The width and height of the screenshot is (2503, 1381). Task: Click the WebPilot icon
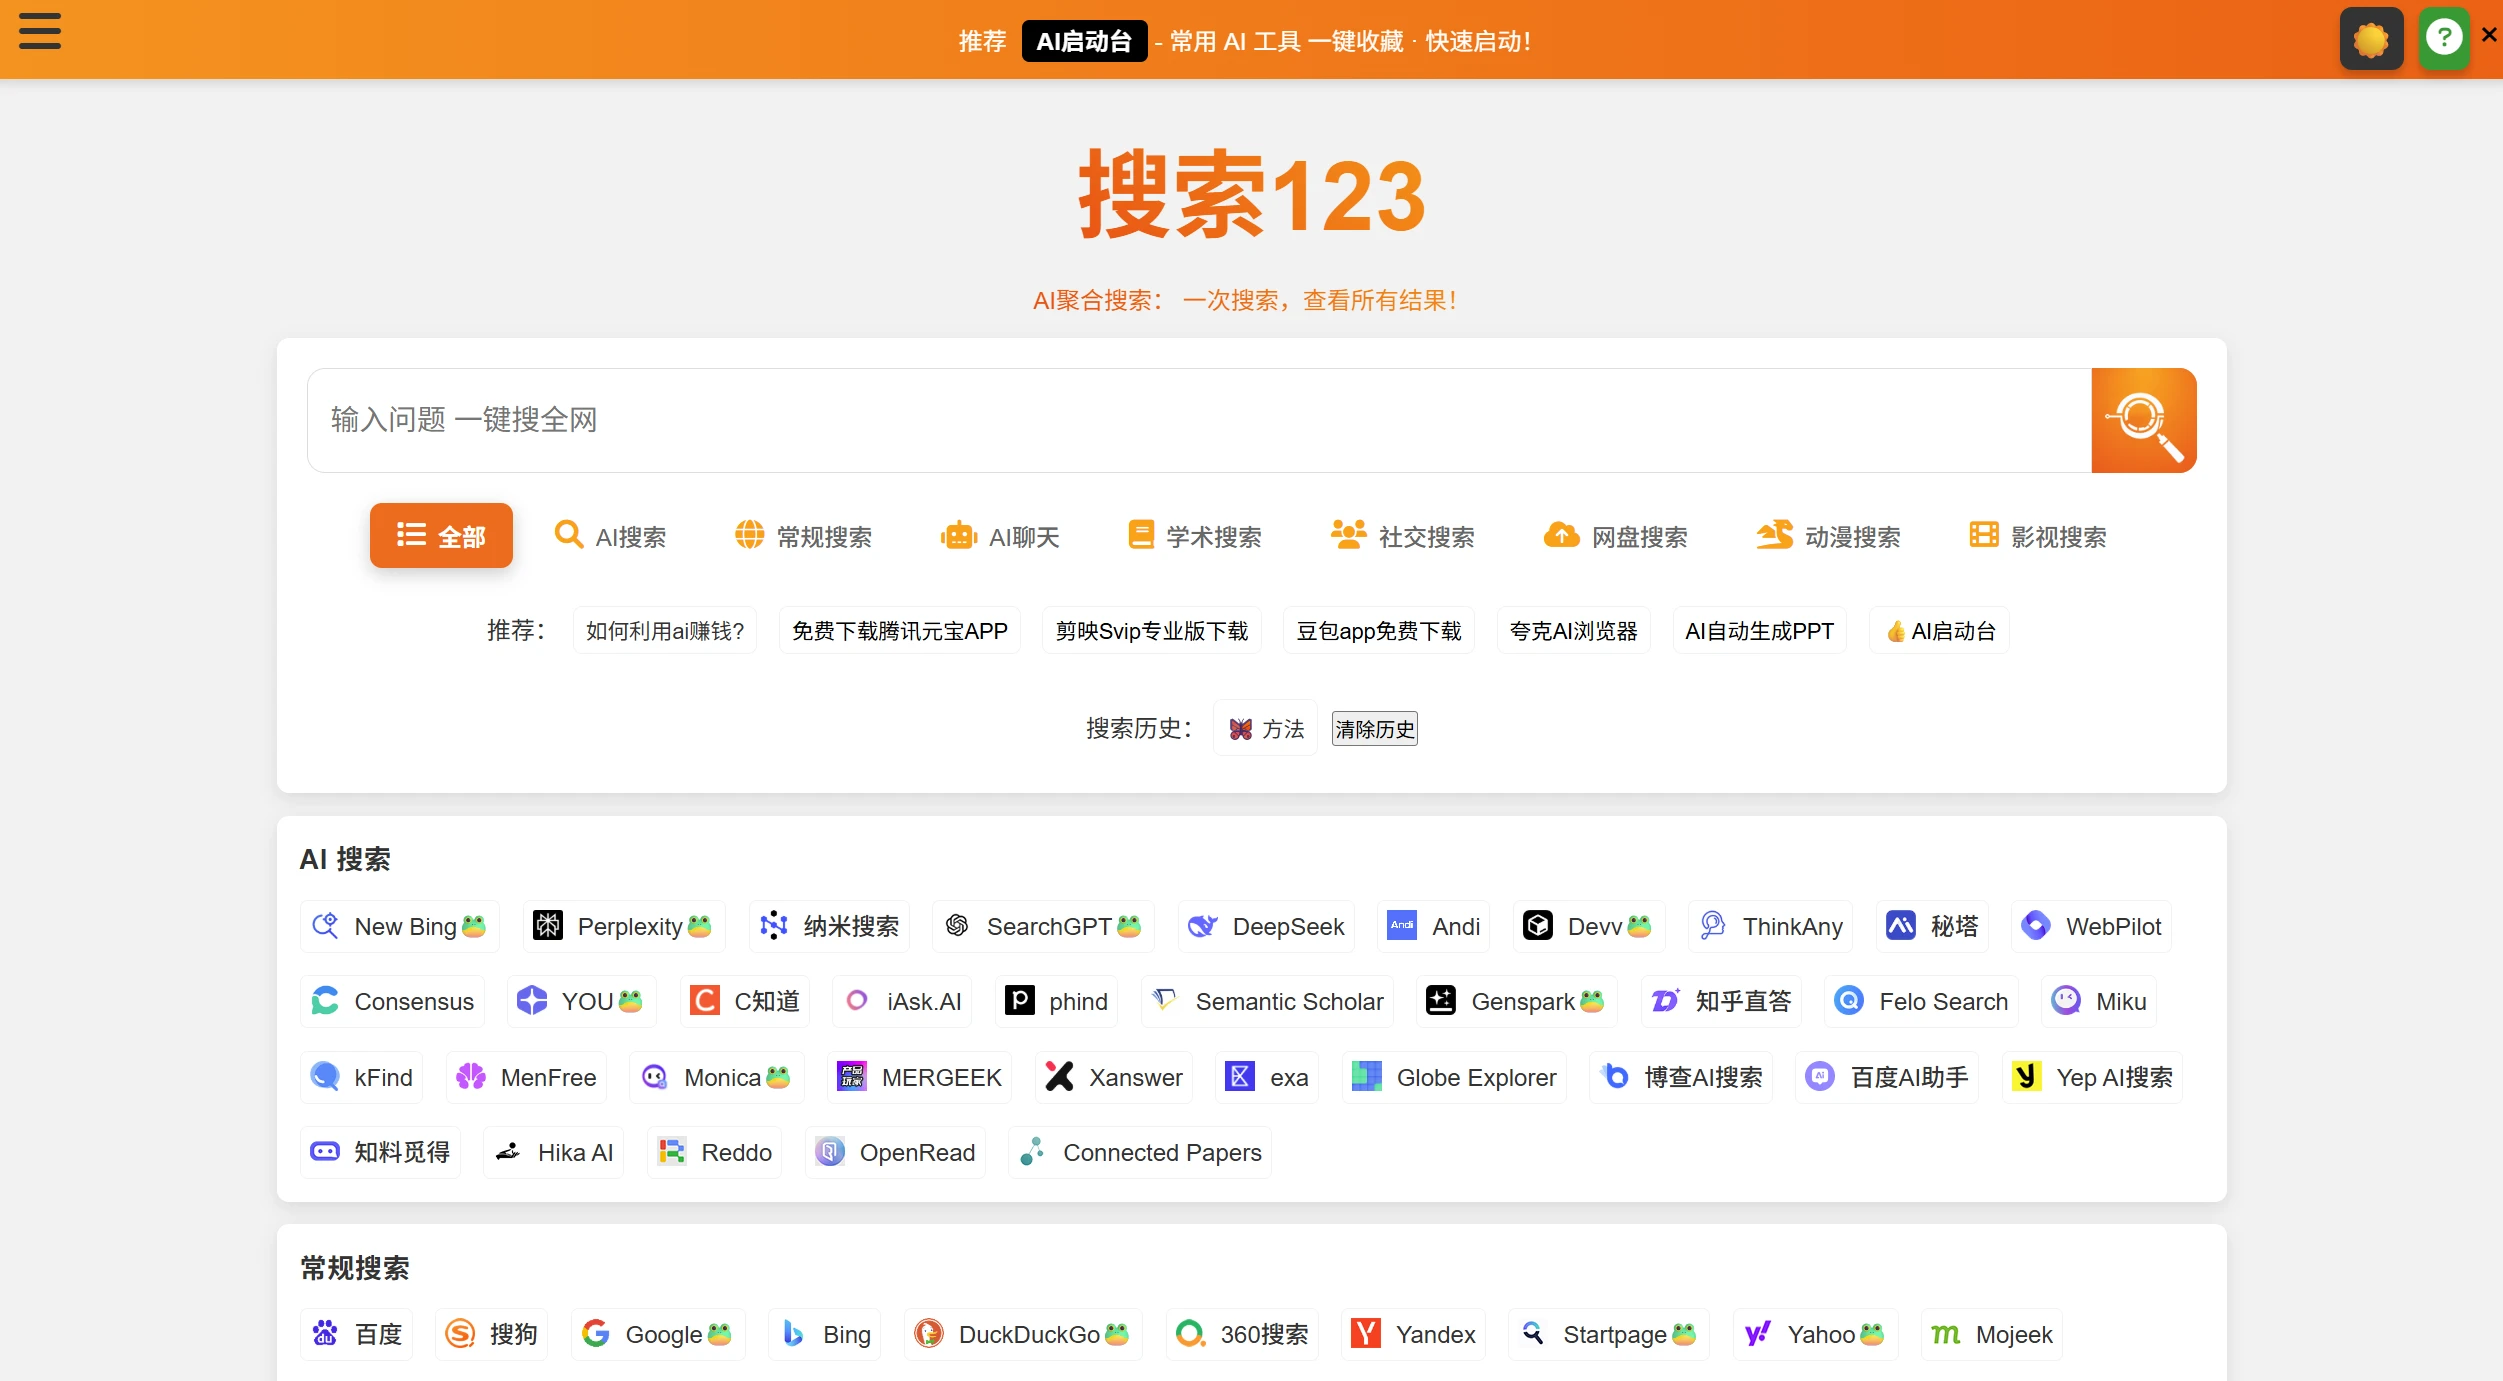pos(2036,925)
